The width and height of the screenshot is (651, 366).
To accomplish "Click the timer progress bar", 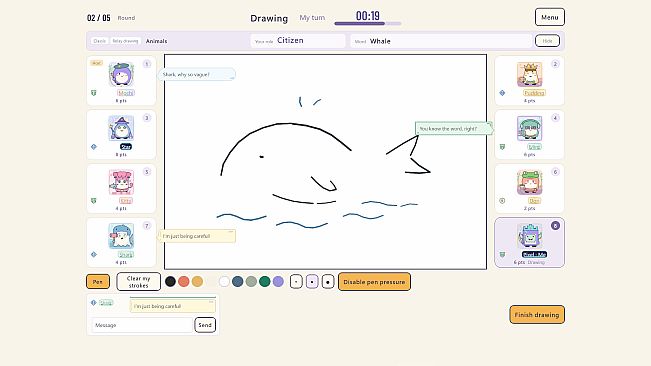I will tap(368, 24).
